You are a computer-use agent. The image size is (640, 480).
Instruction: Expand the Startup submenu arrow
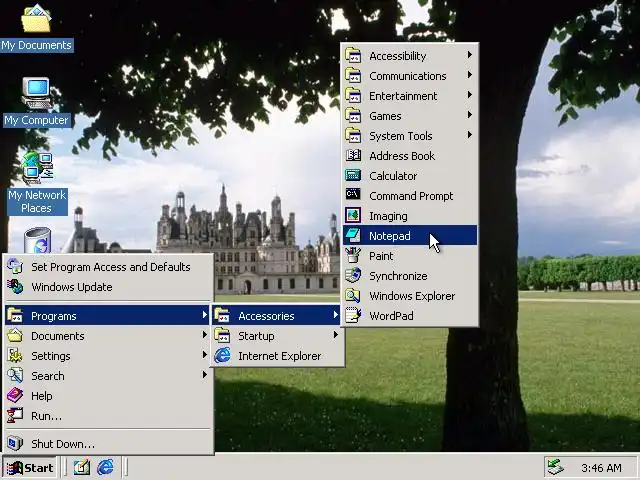click(336, 335)
